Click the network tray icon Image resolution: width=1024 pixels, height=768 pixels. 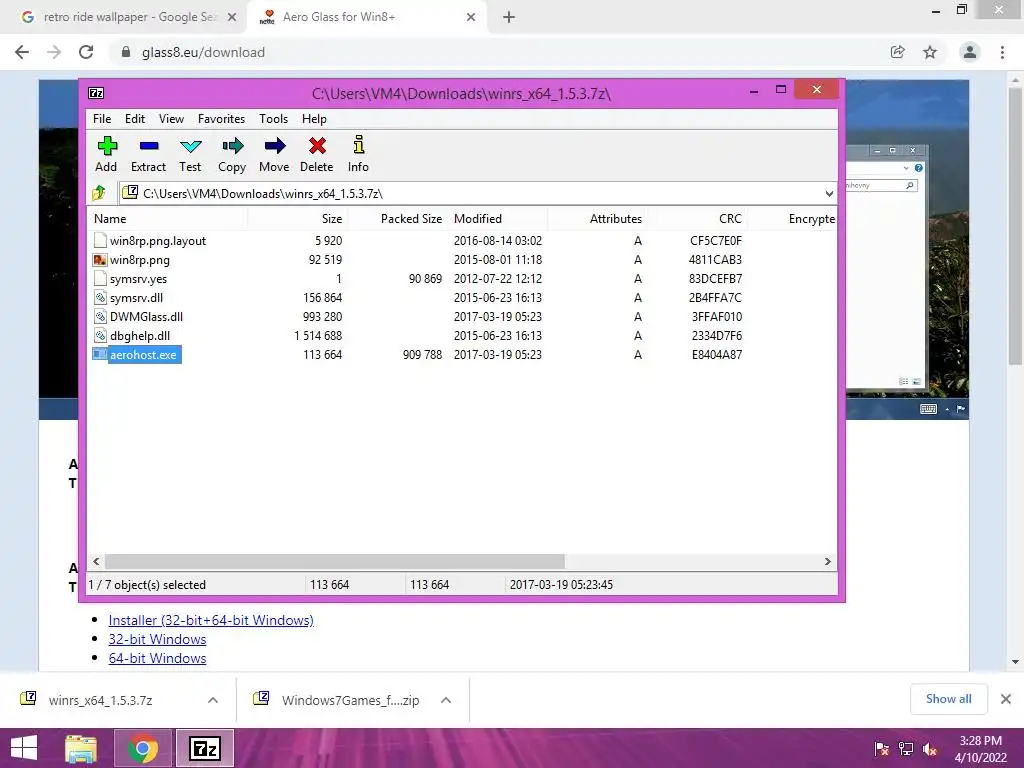906,750
